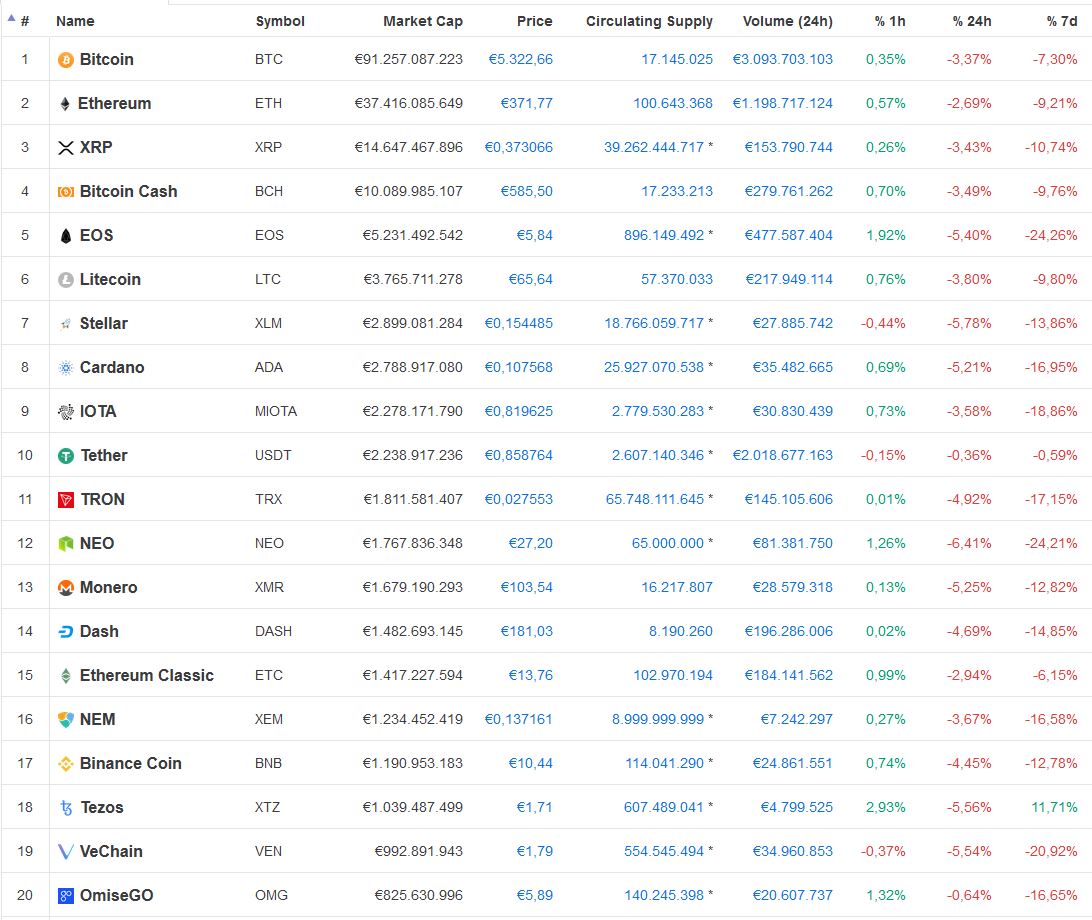Click the Dash logo icon
Screen dimensions: 1092x920
(x=65, y=632)
